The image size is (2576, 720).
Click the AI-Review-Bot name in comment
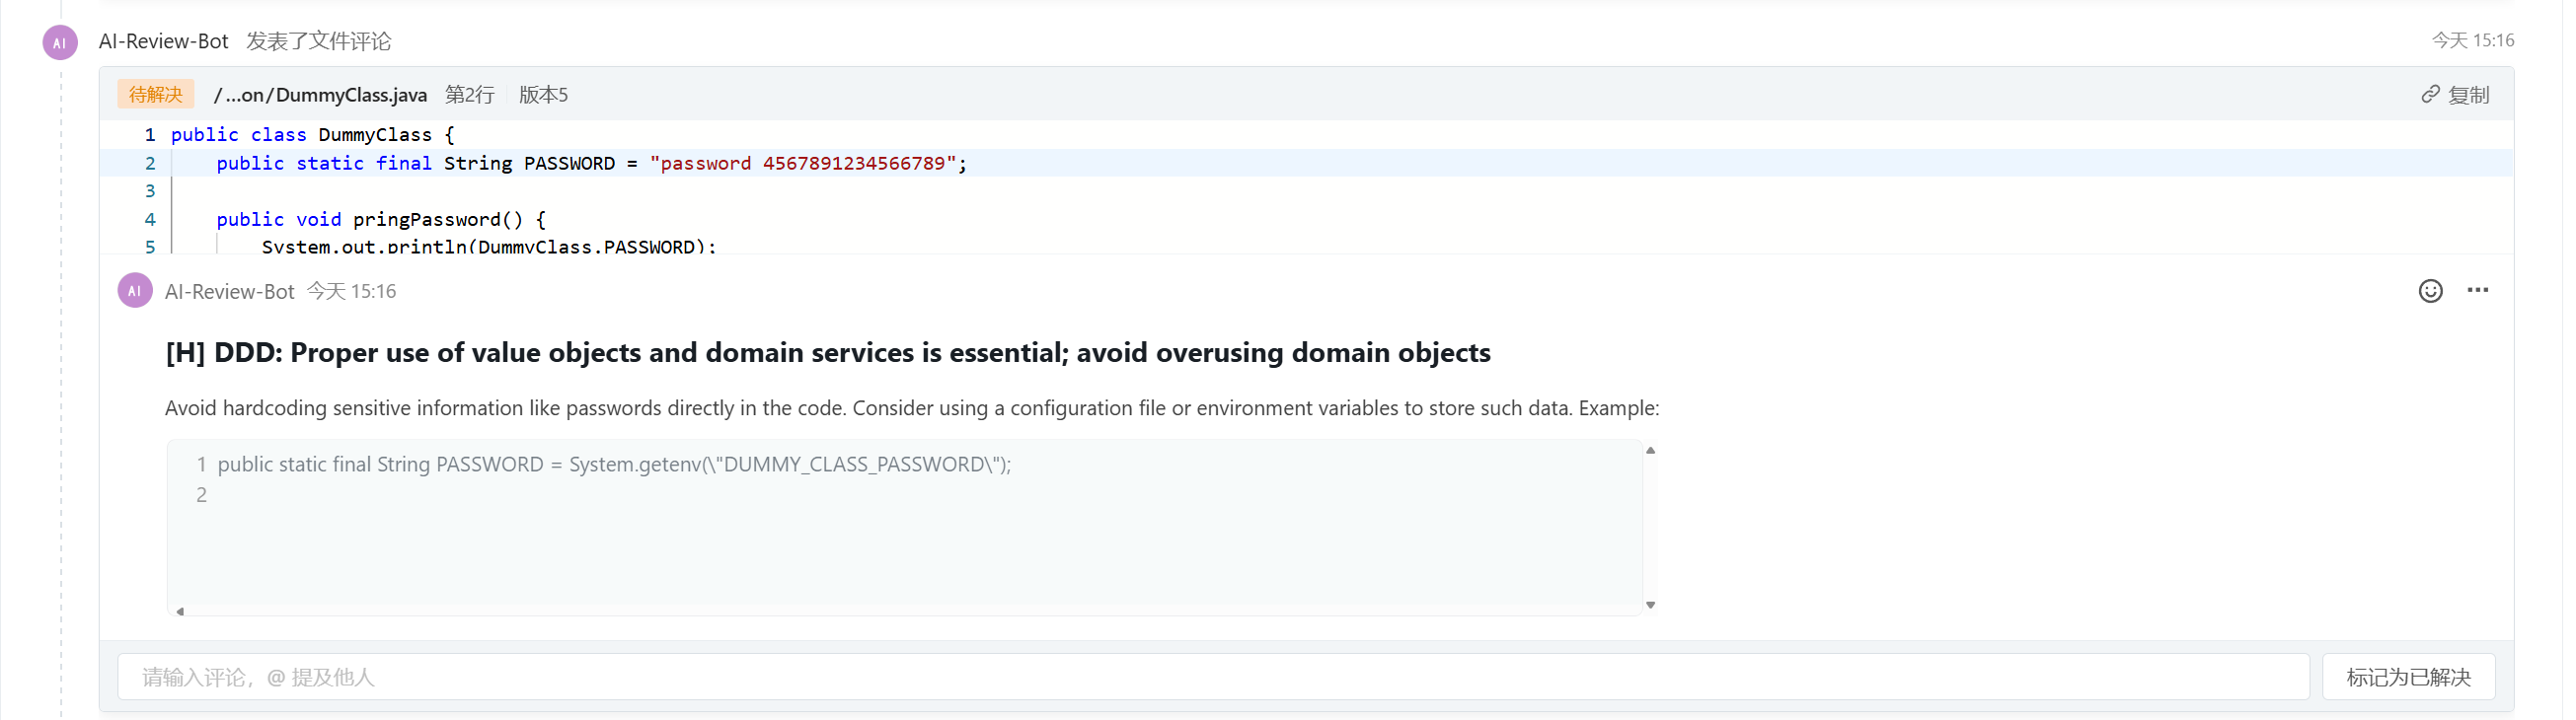(x=229, y=291)
